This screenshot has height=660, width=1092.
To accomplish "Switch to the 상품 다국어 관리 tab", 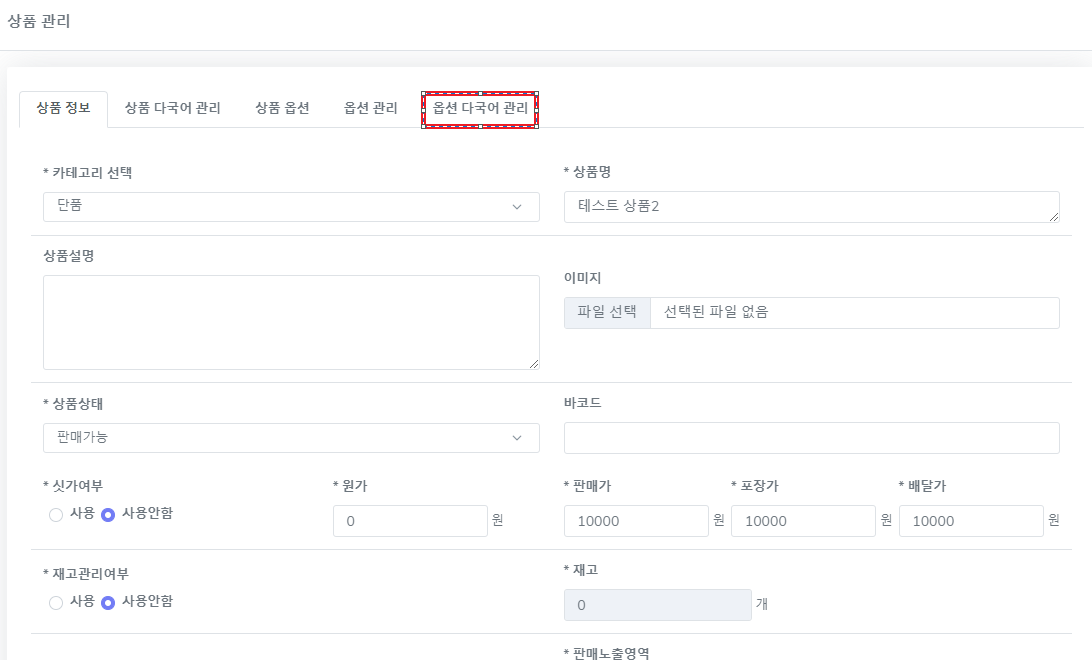I will coord(172,108).
